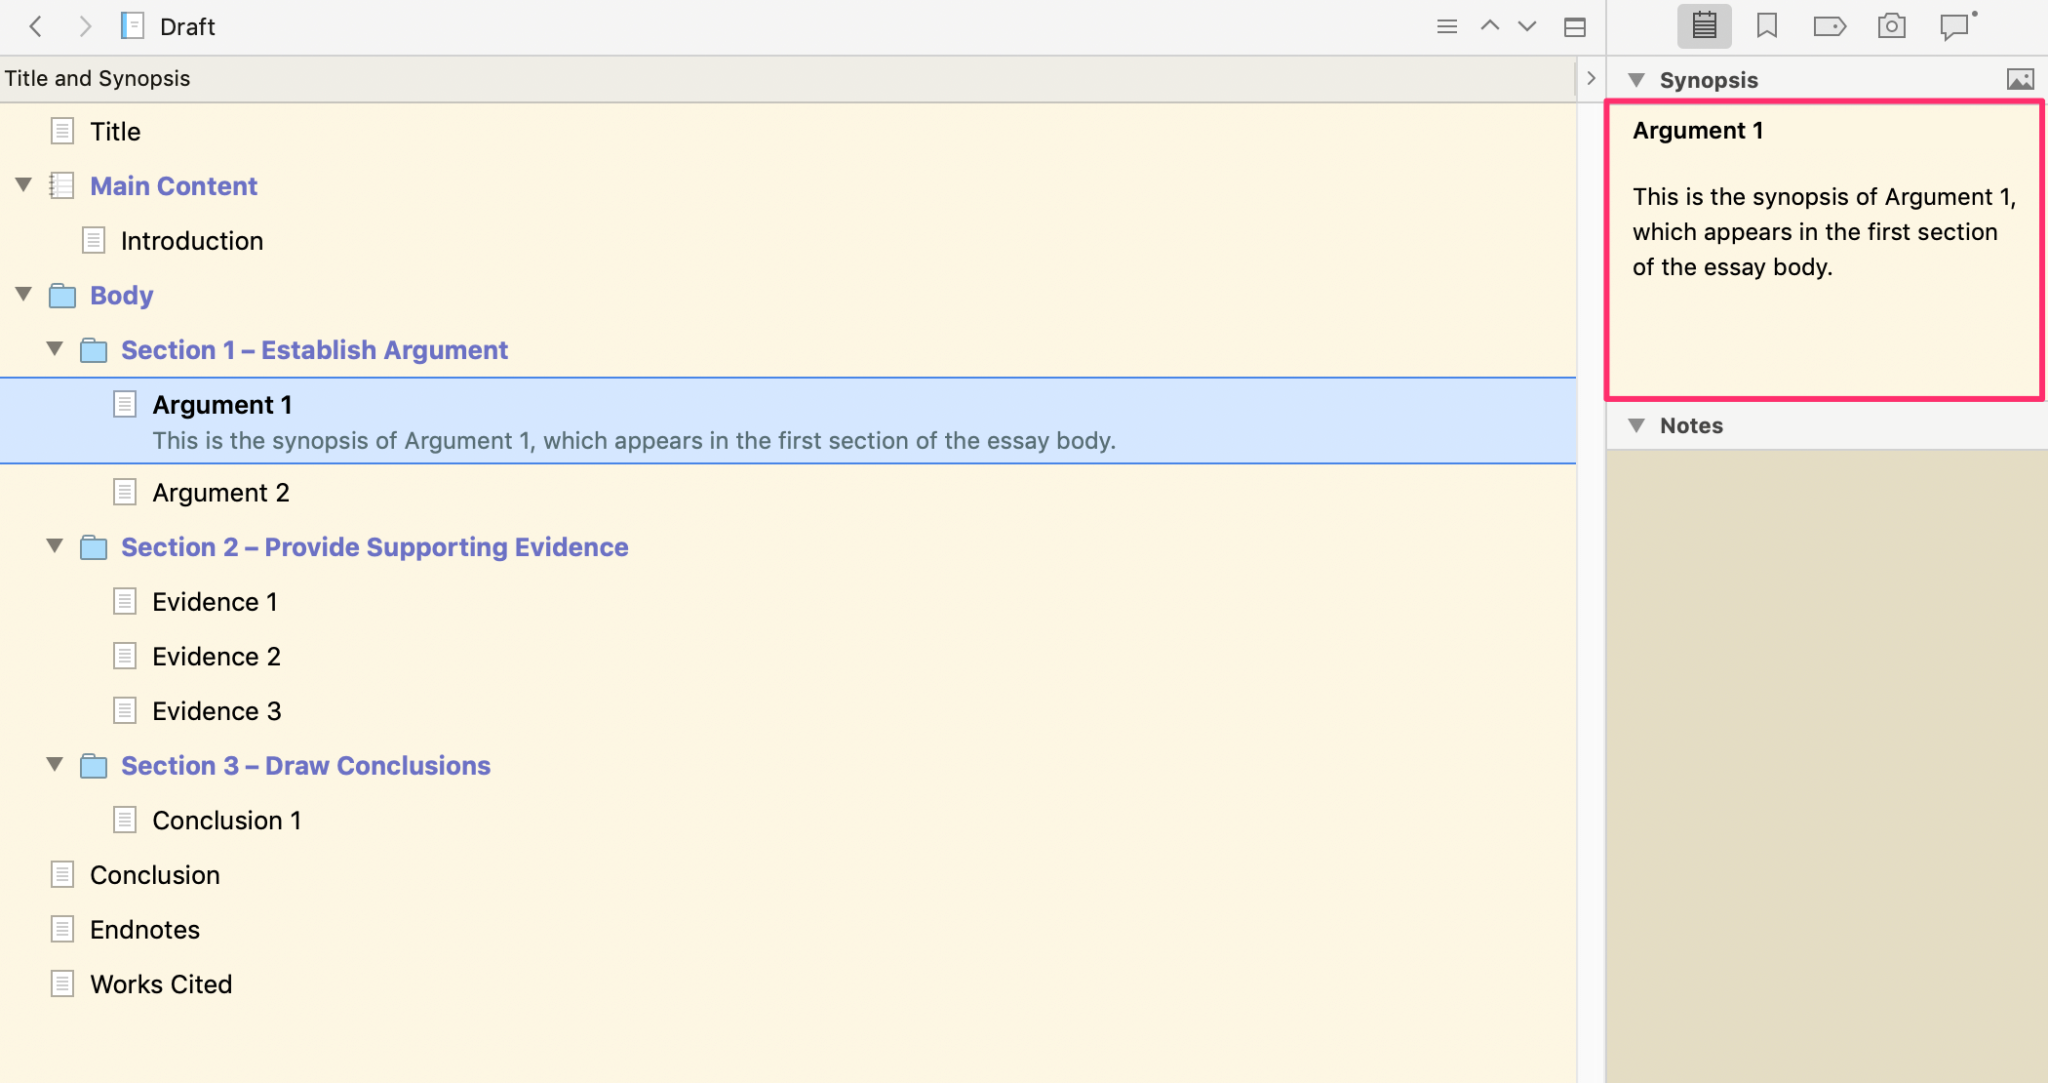2048x1083 pixels.
Task: Open the split editor toggle icon
Action: pyautogui.click(x=1575, y=26)
